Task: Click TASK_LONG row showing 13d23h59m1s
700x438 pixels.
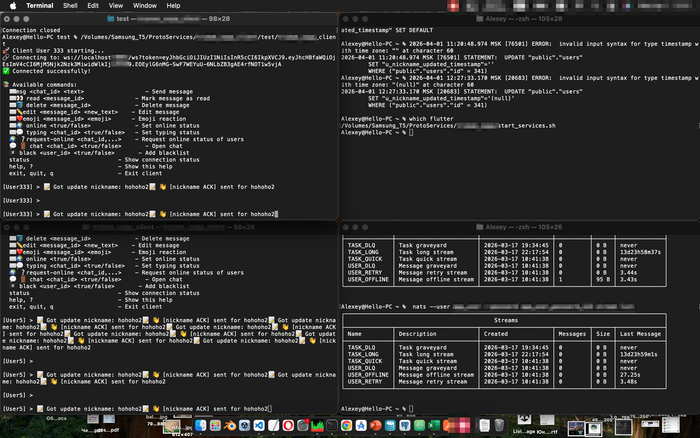Action: point(504,354)
